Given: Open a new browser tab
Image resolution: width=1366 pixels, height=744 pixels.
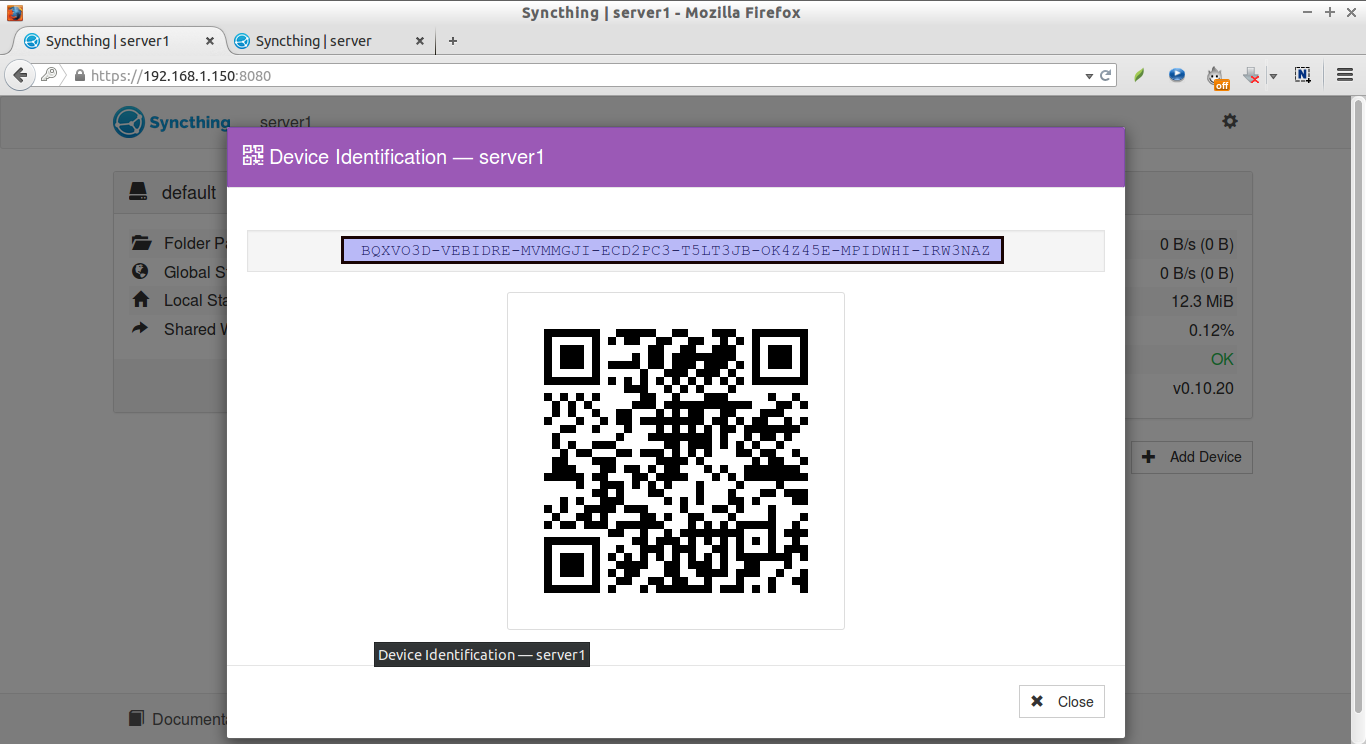Looking at the screenshot, I should pyautogui.click(x=453, y=41).
